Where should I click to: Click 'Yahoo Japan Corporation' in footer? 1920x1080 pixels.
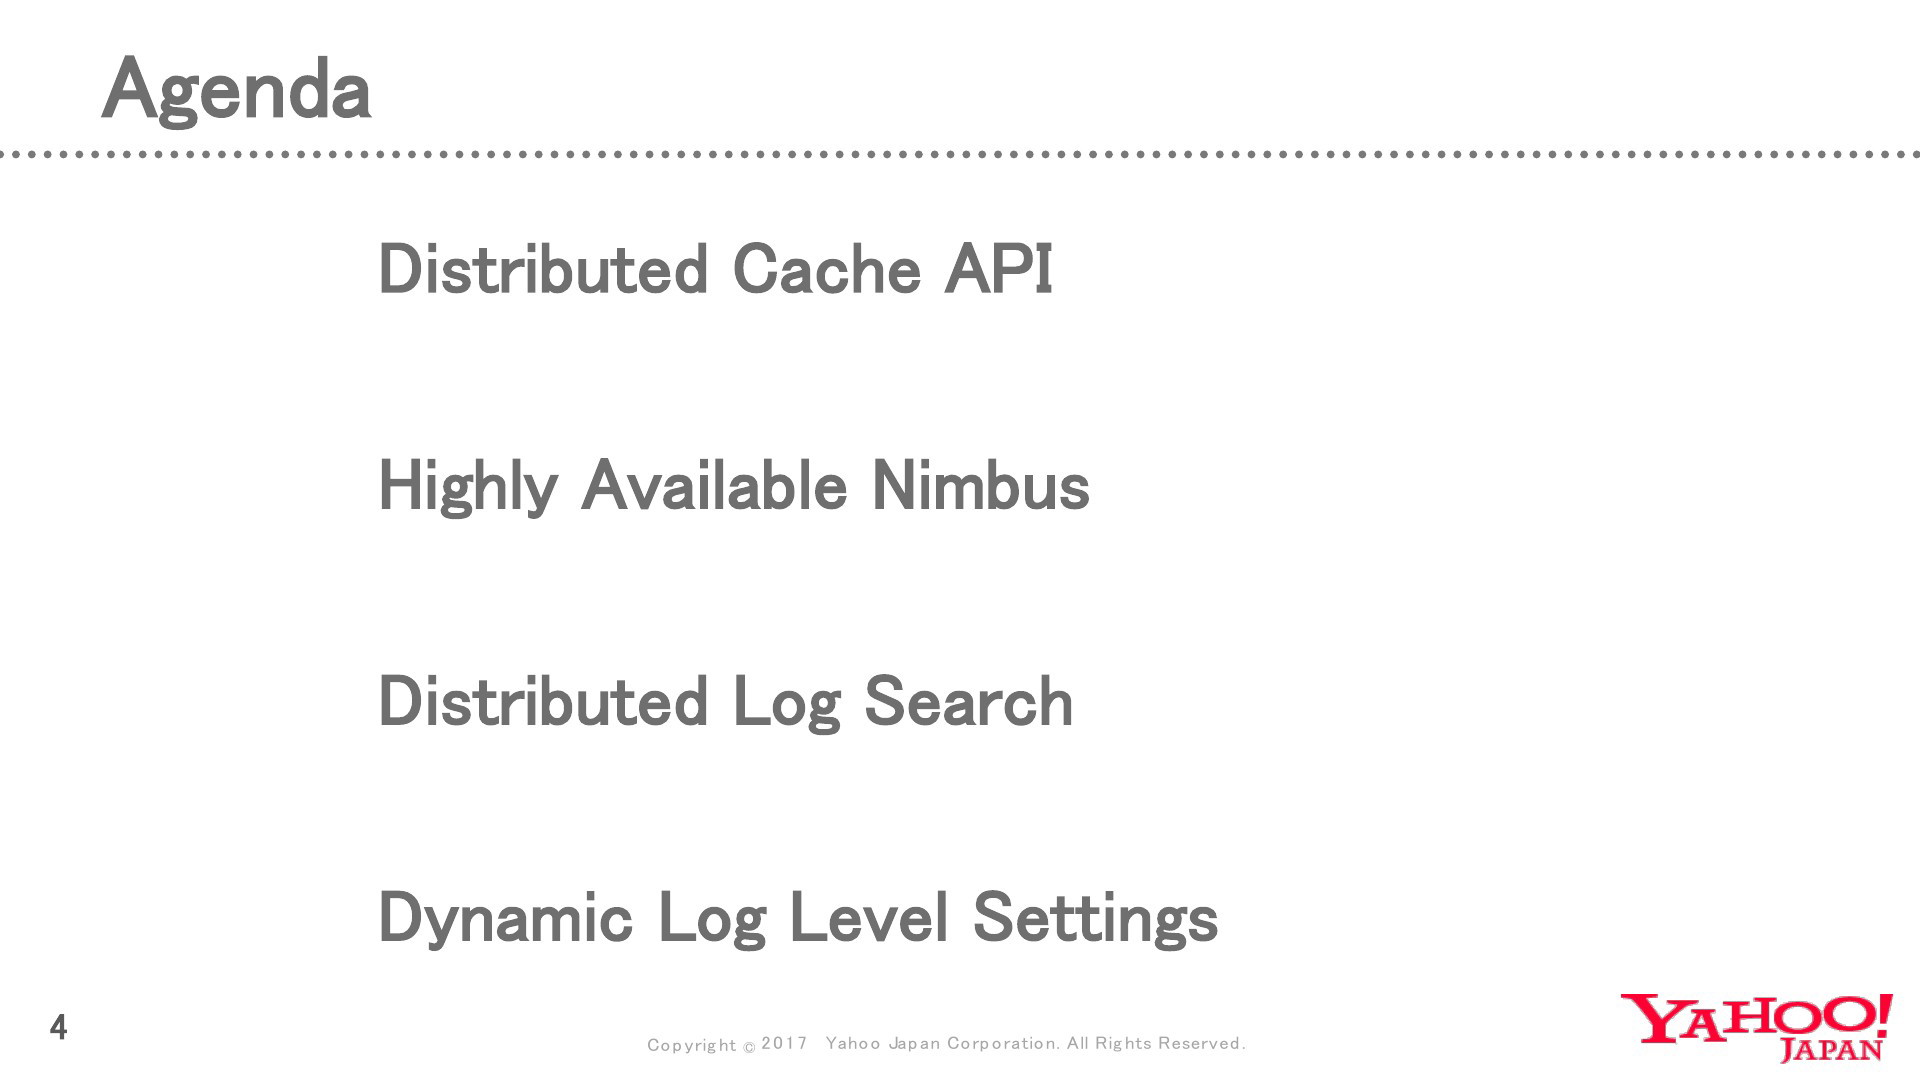point(942,1043)
